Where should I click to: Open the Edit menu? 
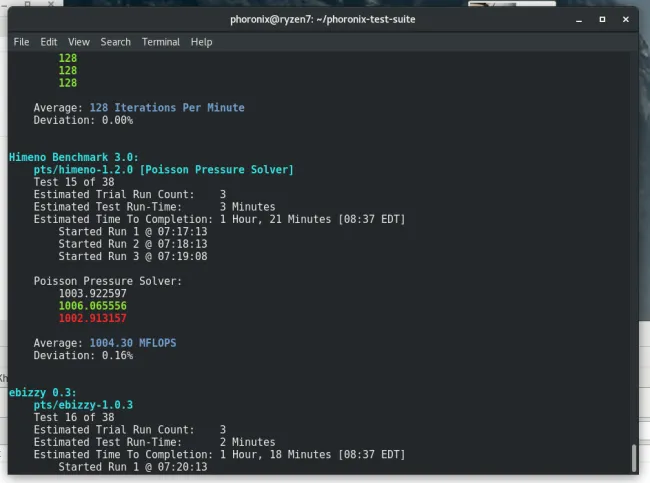click(49, 42)
